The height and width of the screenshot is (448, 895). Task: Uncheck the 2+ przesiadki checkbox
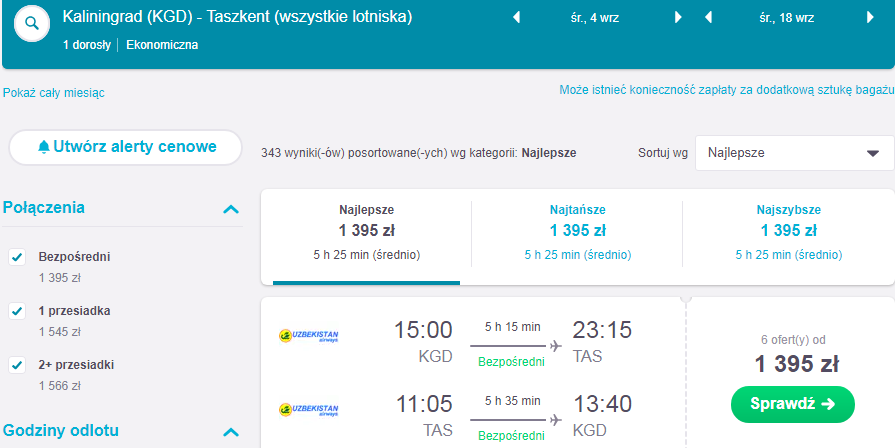pyautogui.click(x=17, y=365)
